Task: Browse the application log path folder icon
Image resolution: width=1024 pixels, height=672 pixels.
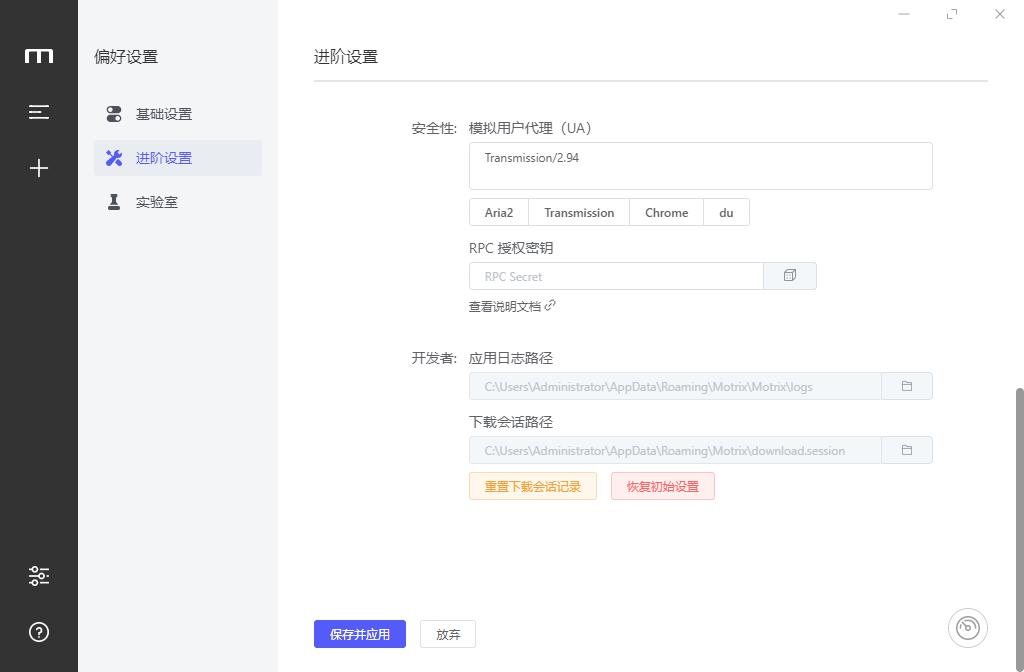Action: [905, 385]
